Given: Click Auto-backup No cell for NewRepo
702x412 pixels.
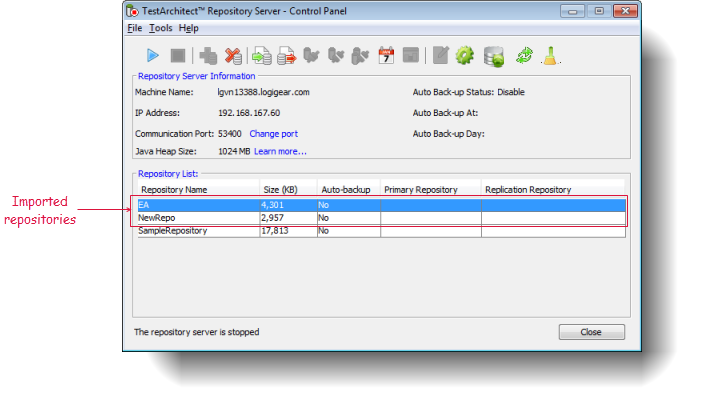Looking at the screenshot, I should click(349, 218).
